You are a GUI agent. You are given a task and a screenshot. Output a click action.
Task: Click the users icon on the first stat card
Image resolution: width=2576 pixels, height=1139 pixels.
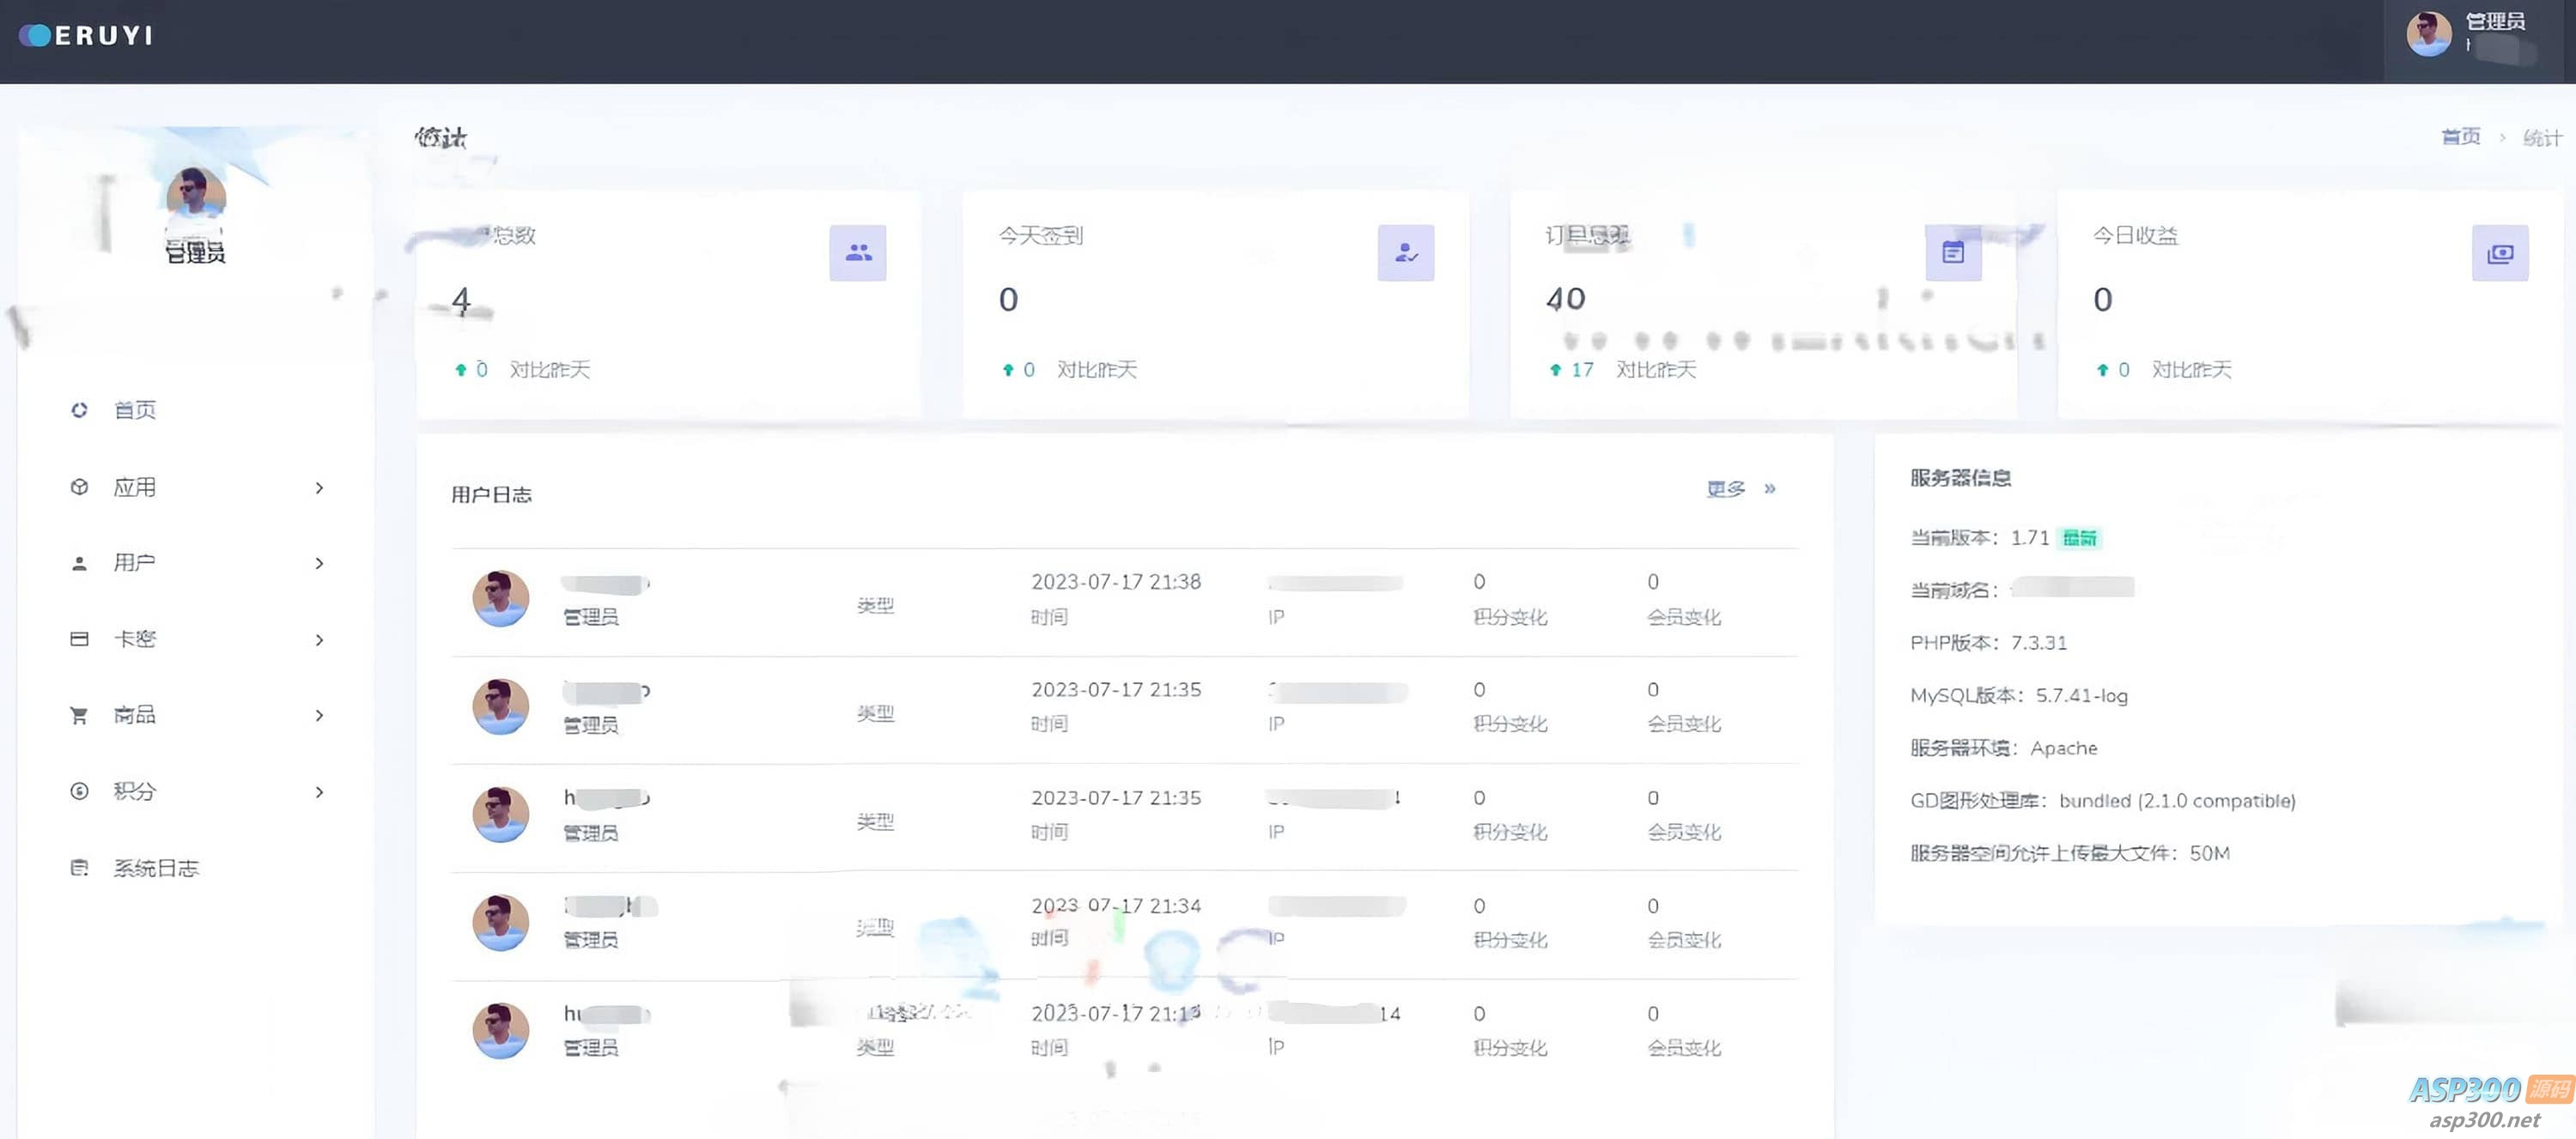tap(858, 253)
